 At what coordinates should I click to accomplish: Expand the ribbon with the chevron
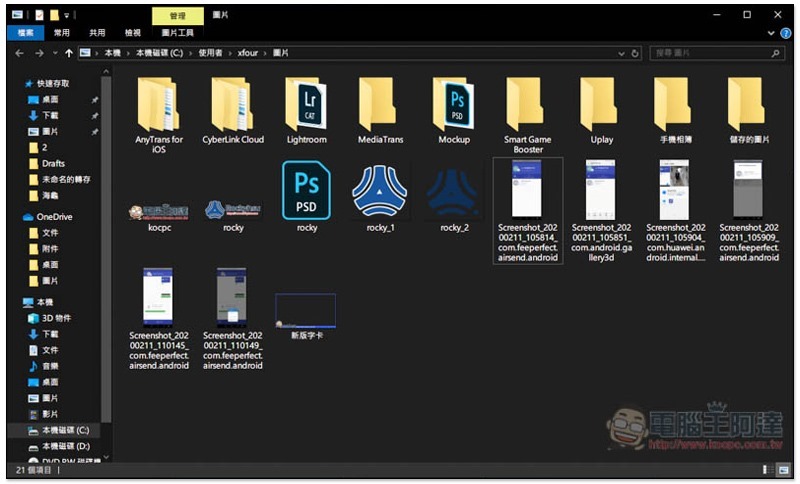tap(771, 33)
